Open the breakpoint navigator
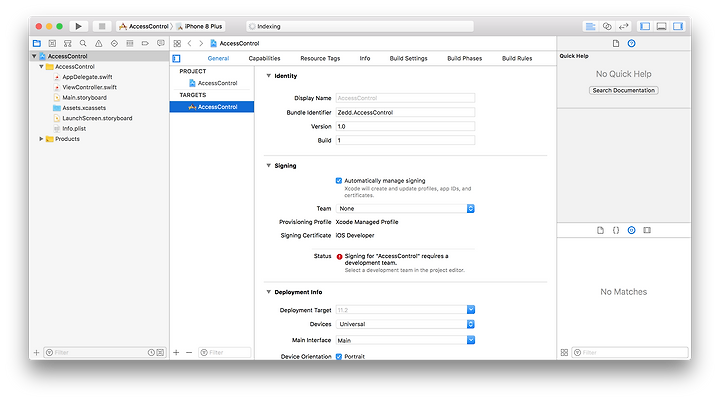 [145, 43]
